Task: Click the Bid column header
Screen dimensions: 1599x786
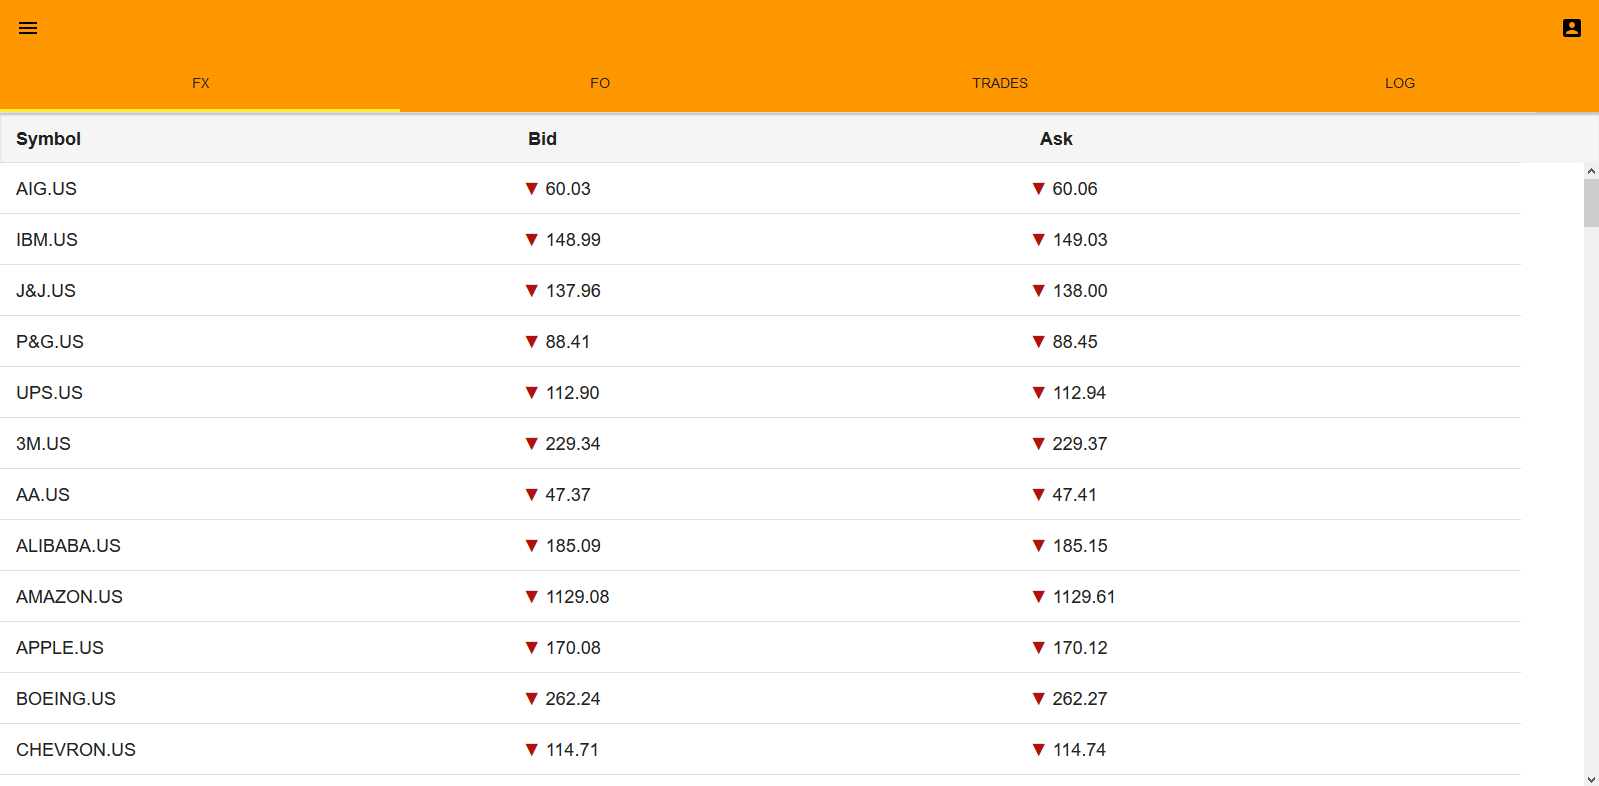Action: coord(542,139)
